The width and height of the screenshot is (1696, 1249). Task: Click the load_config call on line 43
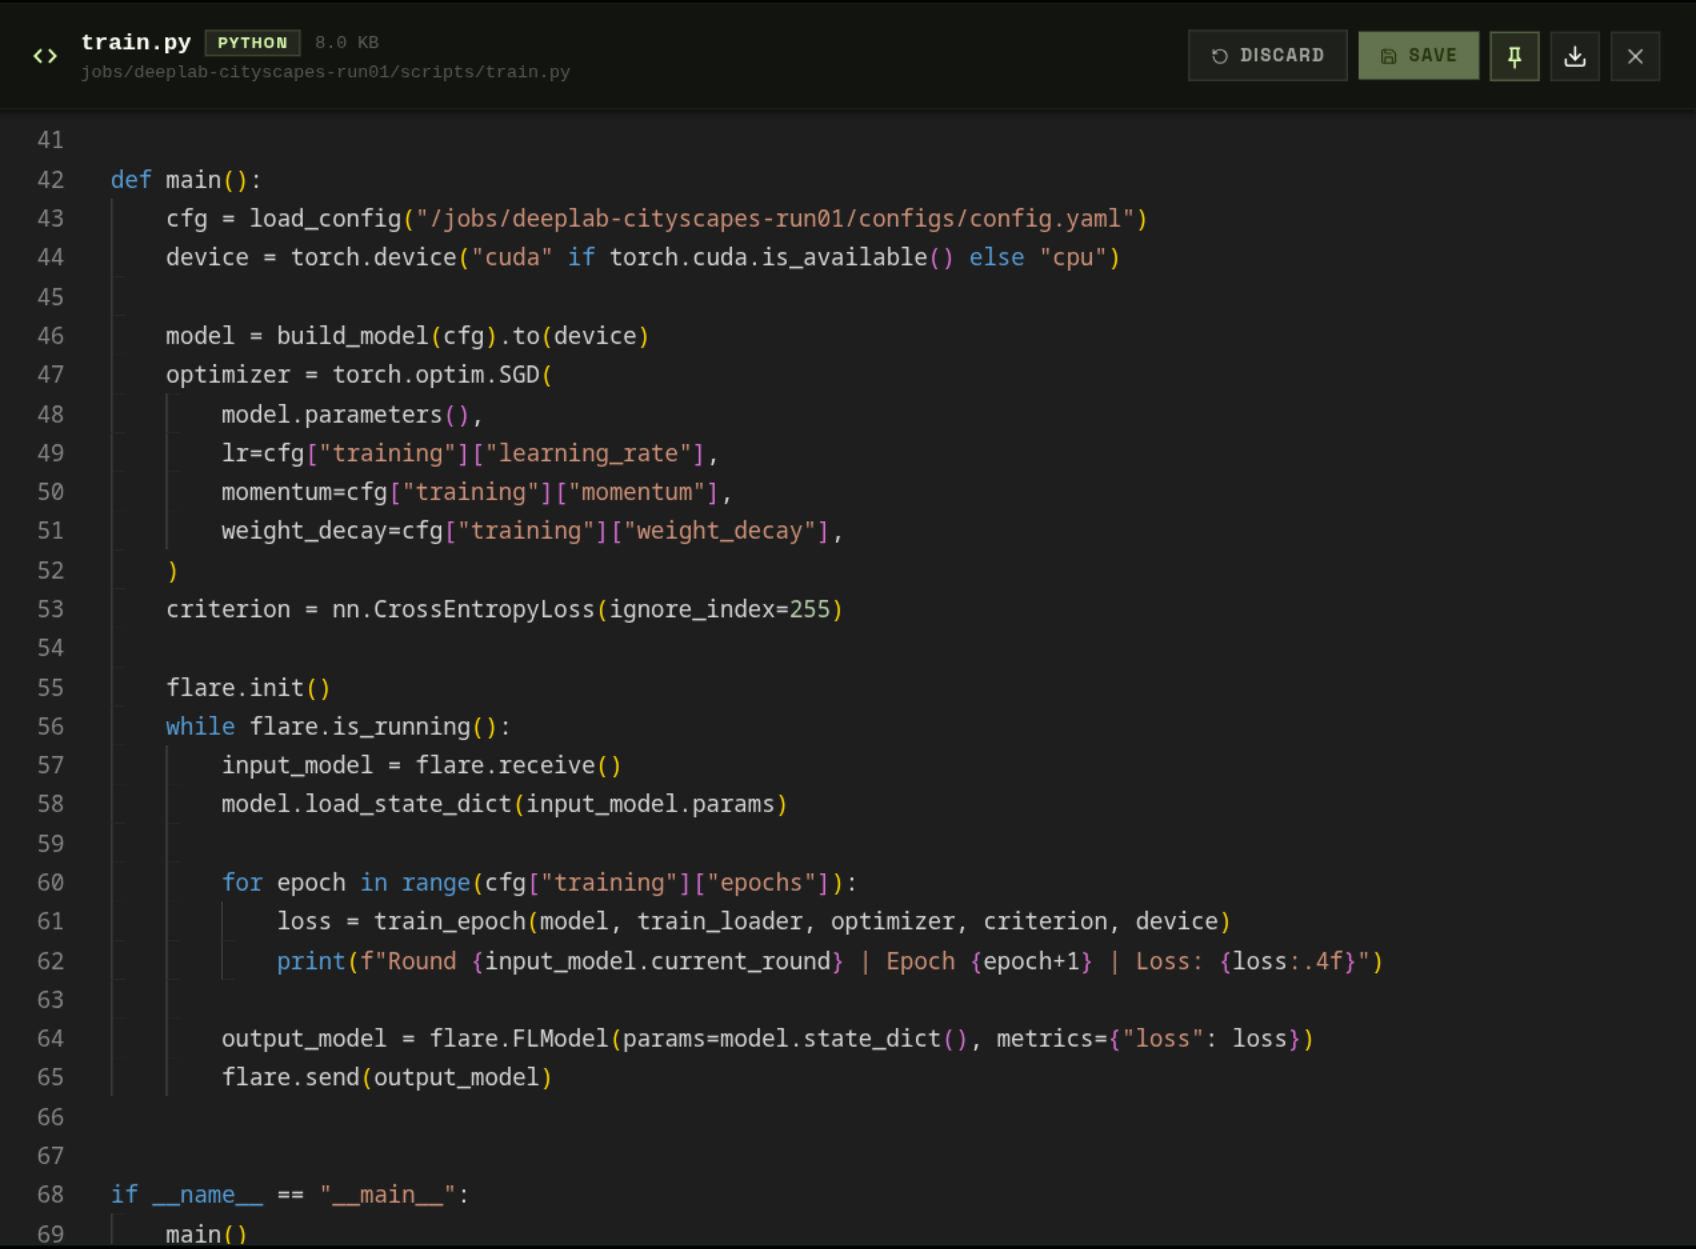656,219
